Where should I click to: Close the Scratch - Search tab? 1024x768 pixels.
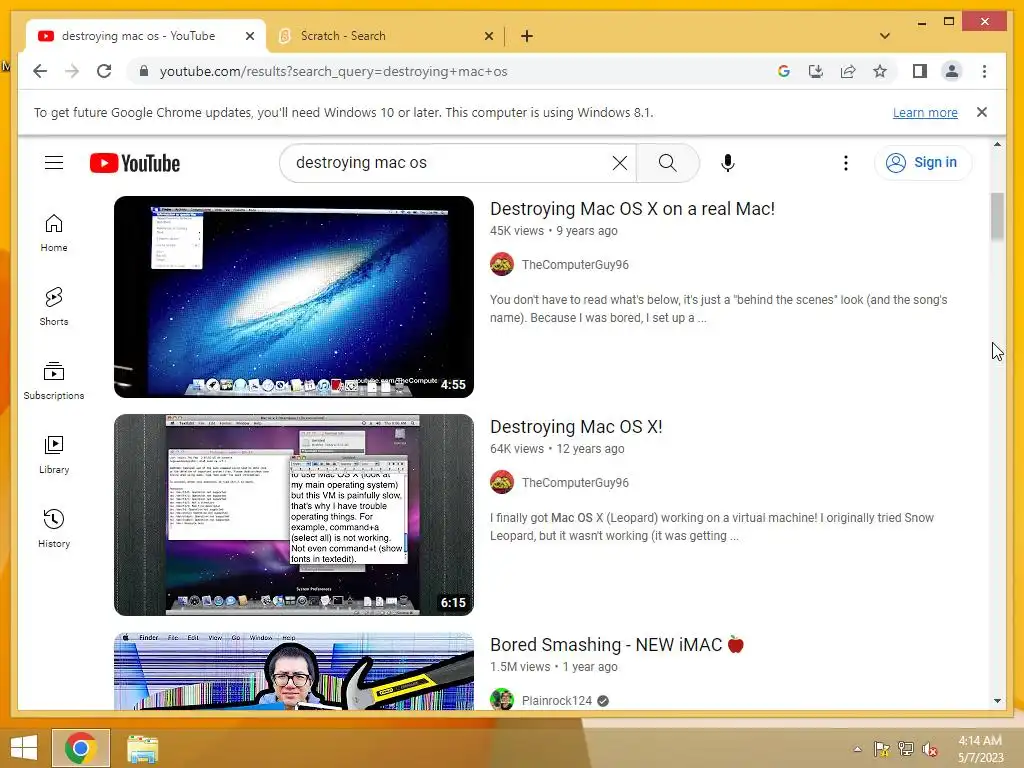488,36
